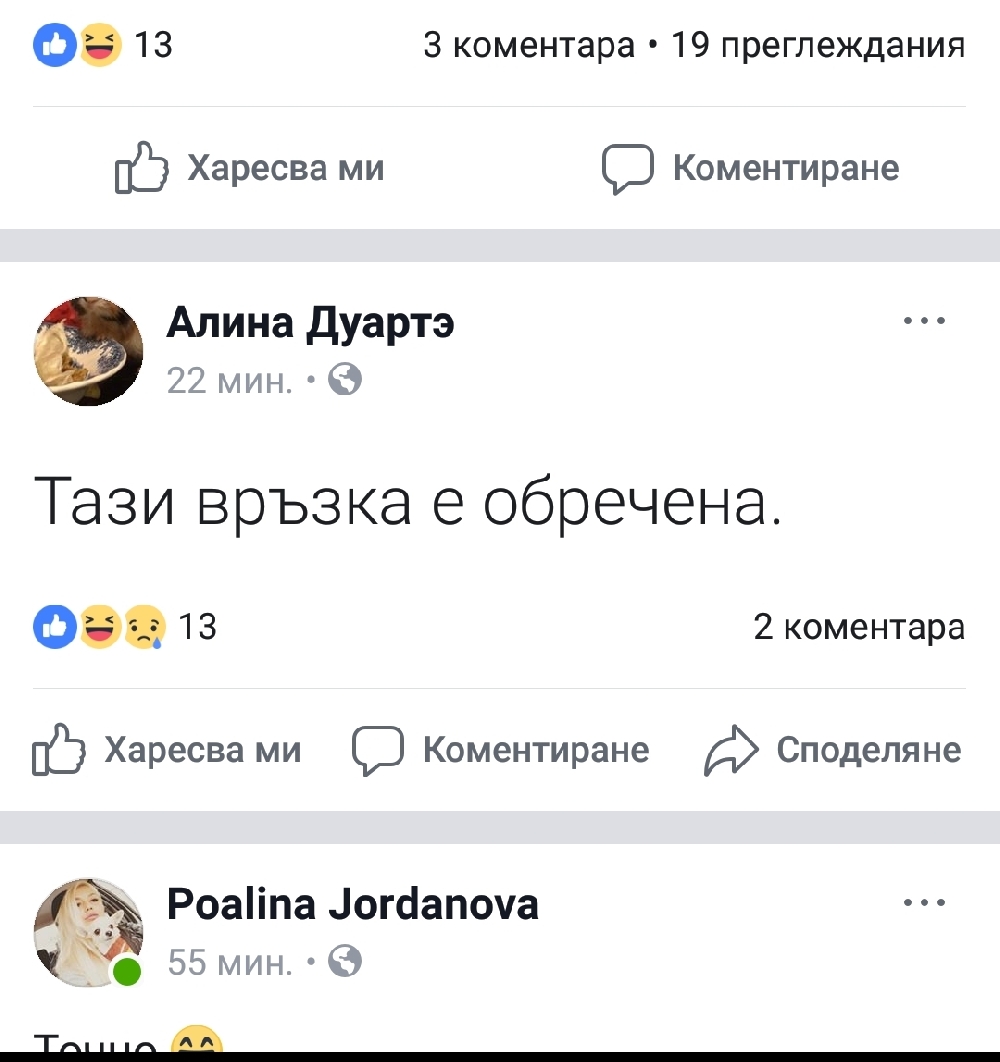The image size is (1000, 1062).
Task: Open Poalina Jordanova's profile name
Action: [x=352, y=905]
